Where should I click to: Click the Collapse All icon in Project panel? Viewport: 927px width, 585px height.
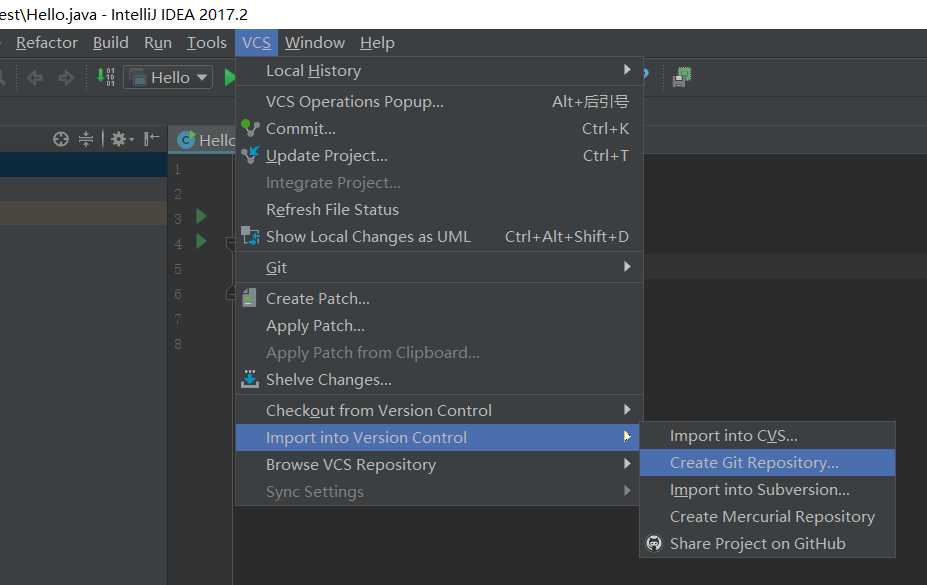[86, 139]
